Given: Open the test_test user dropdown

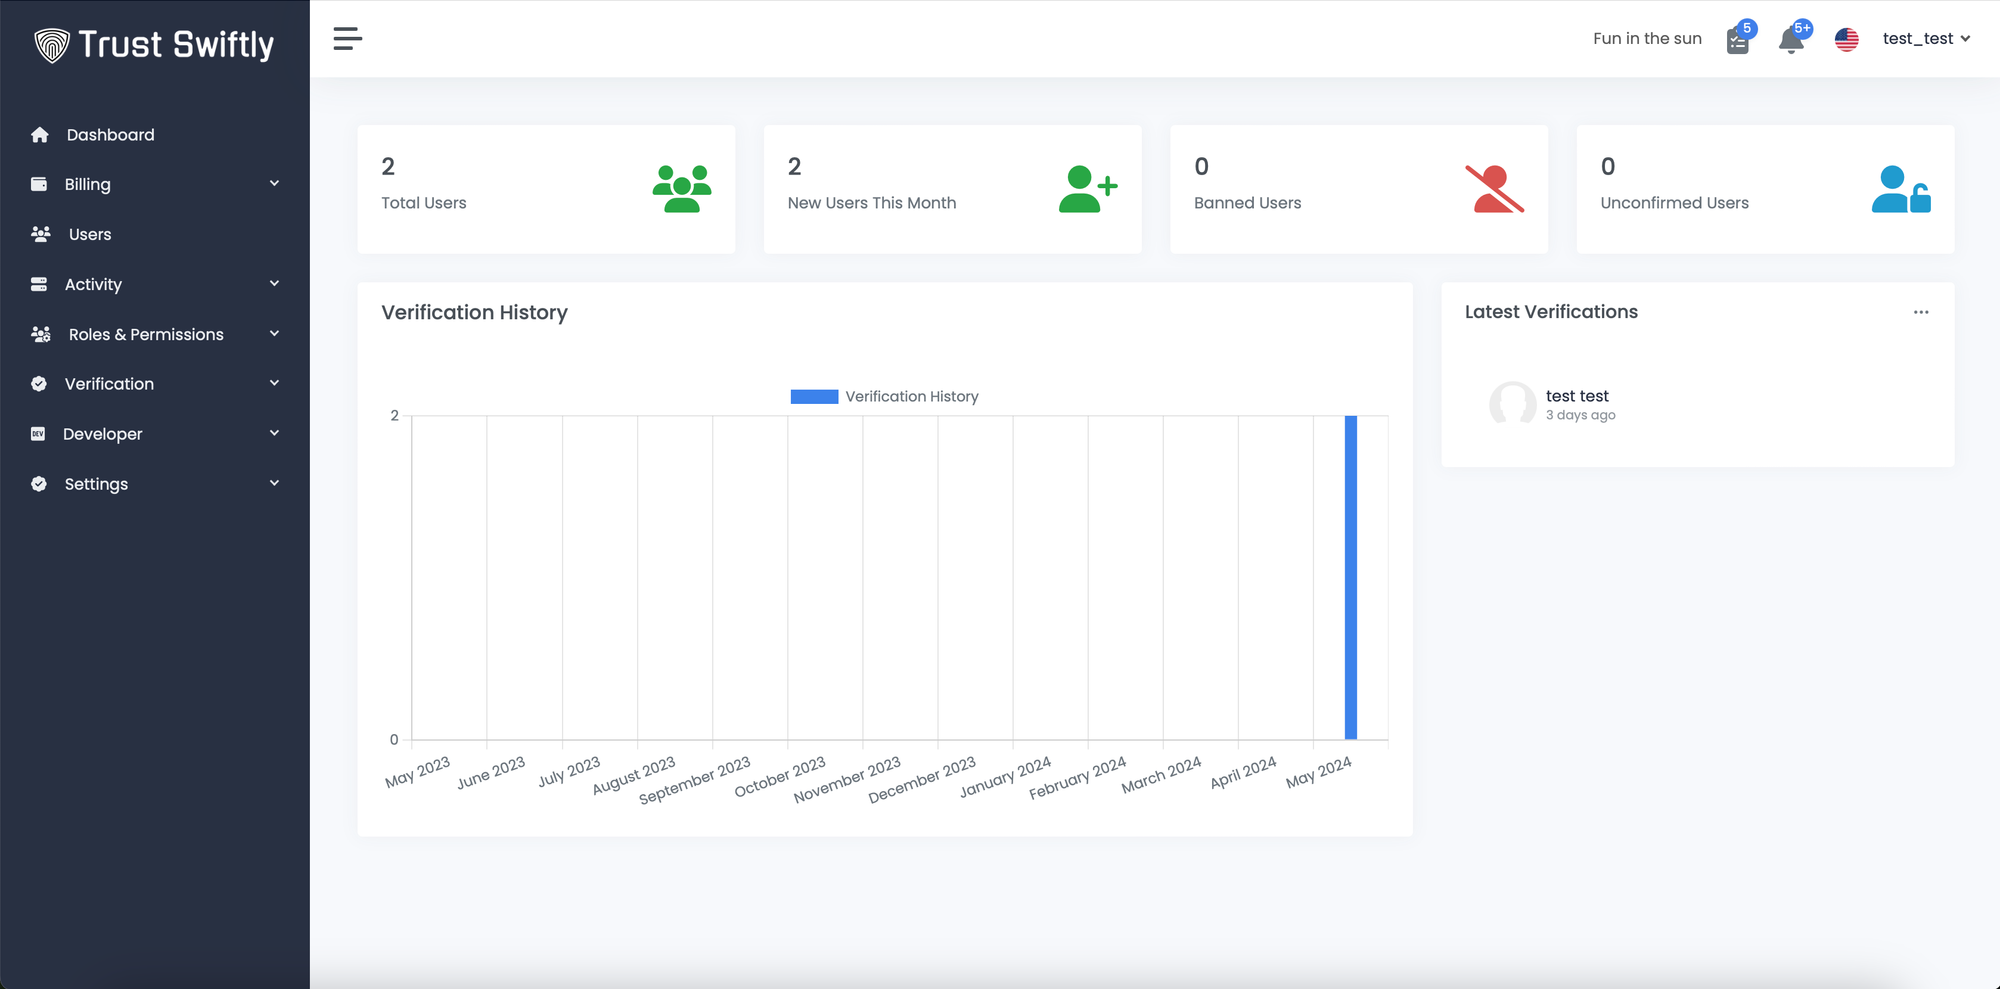Looking at the screenshot, I should click(x=1925, y=39).
